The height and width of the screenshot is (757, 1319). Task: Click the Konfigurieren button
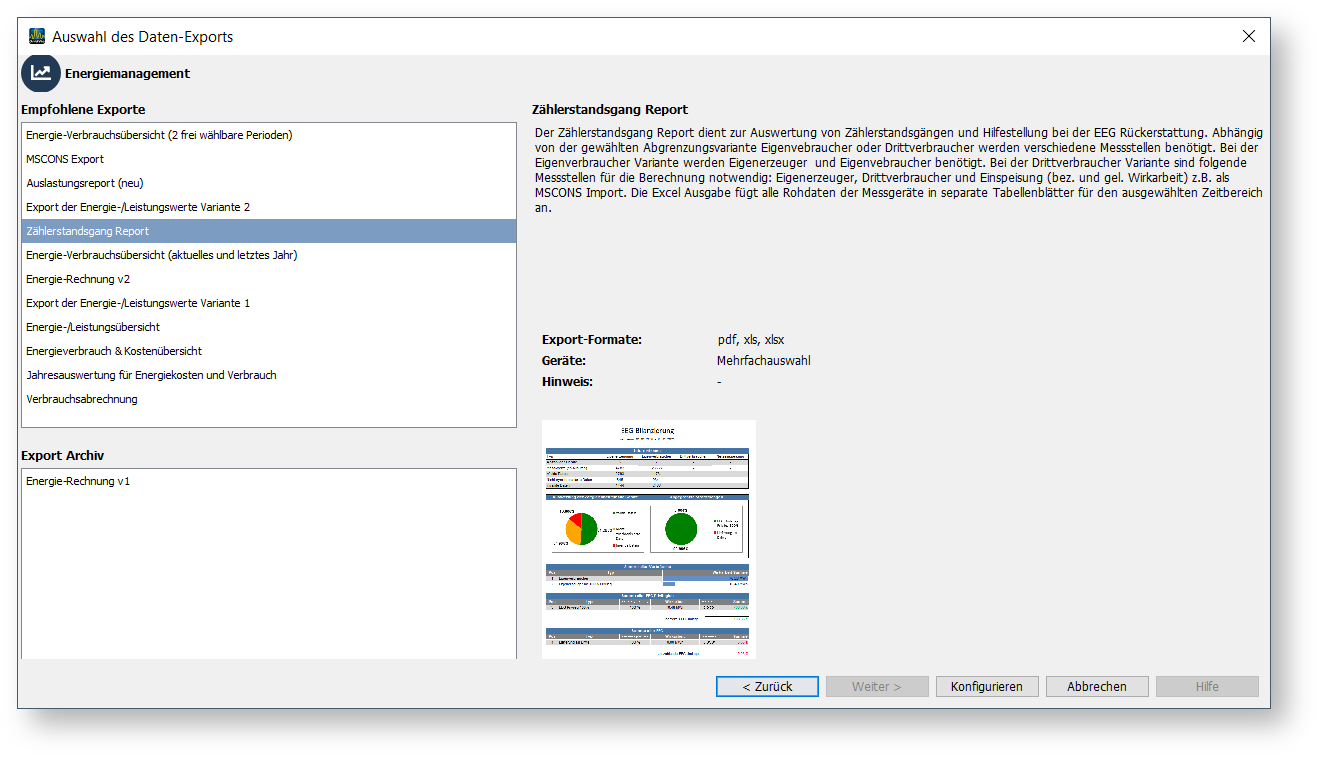click(986, 687)
